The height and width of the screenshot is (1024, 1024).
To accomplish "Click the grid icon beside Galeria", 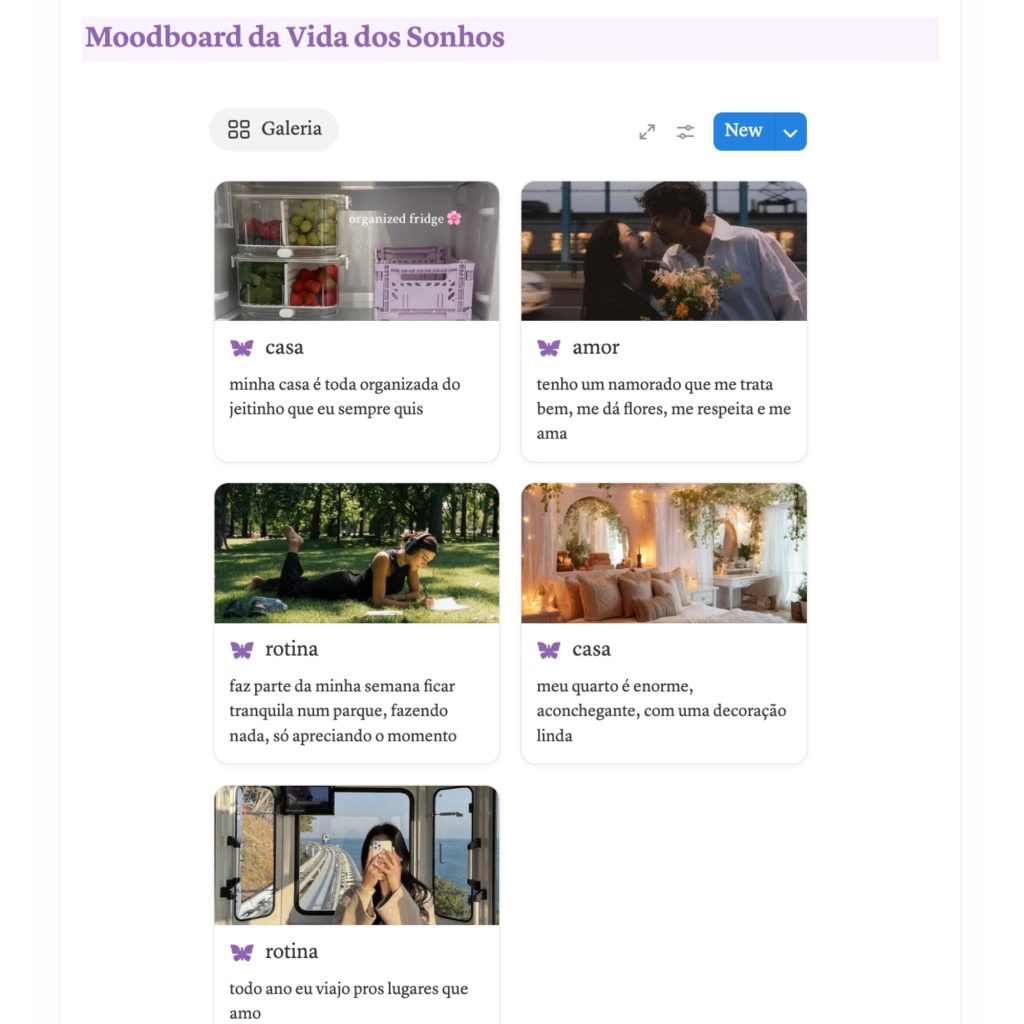I will [239, 129].
